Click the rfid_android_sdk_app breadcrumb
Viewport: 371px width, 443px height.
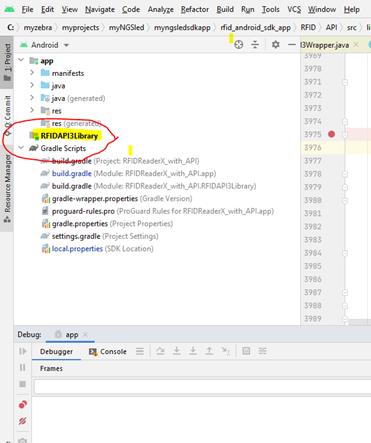tap(255, 27)
